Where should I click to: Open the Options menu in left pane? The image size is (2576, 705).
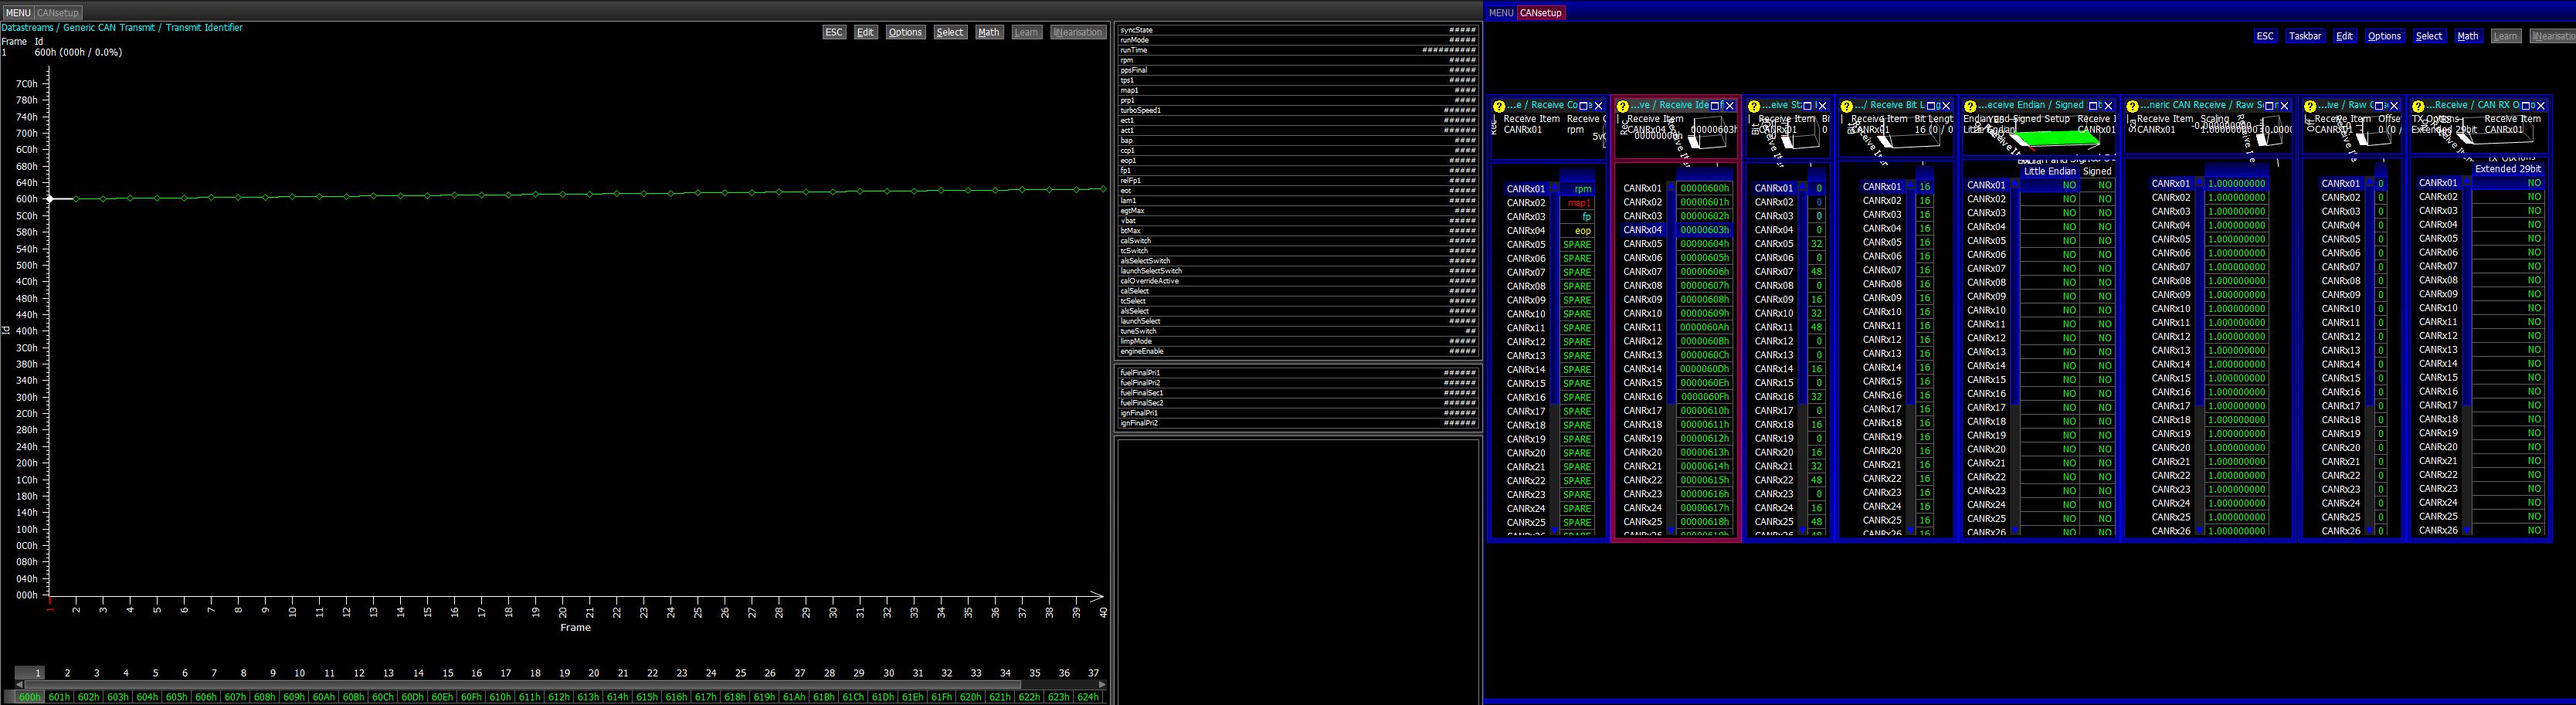(905, 33)
